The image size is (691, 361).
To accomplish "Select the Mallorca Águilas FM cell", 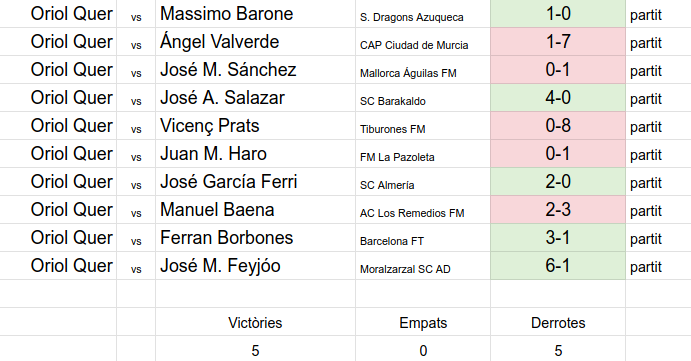I will (x=423, y=70).
